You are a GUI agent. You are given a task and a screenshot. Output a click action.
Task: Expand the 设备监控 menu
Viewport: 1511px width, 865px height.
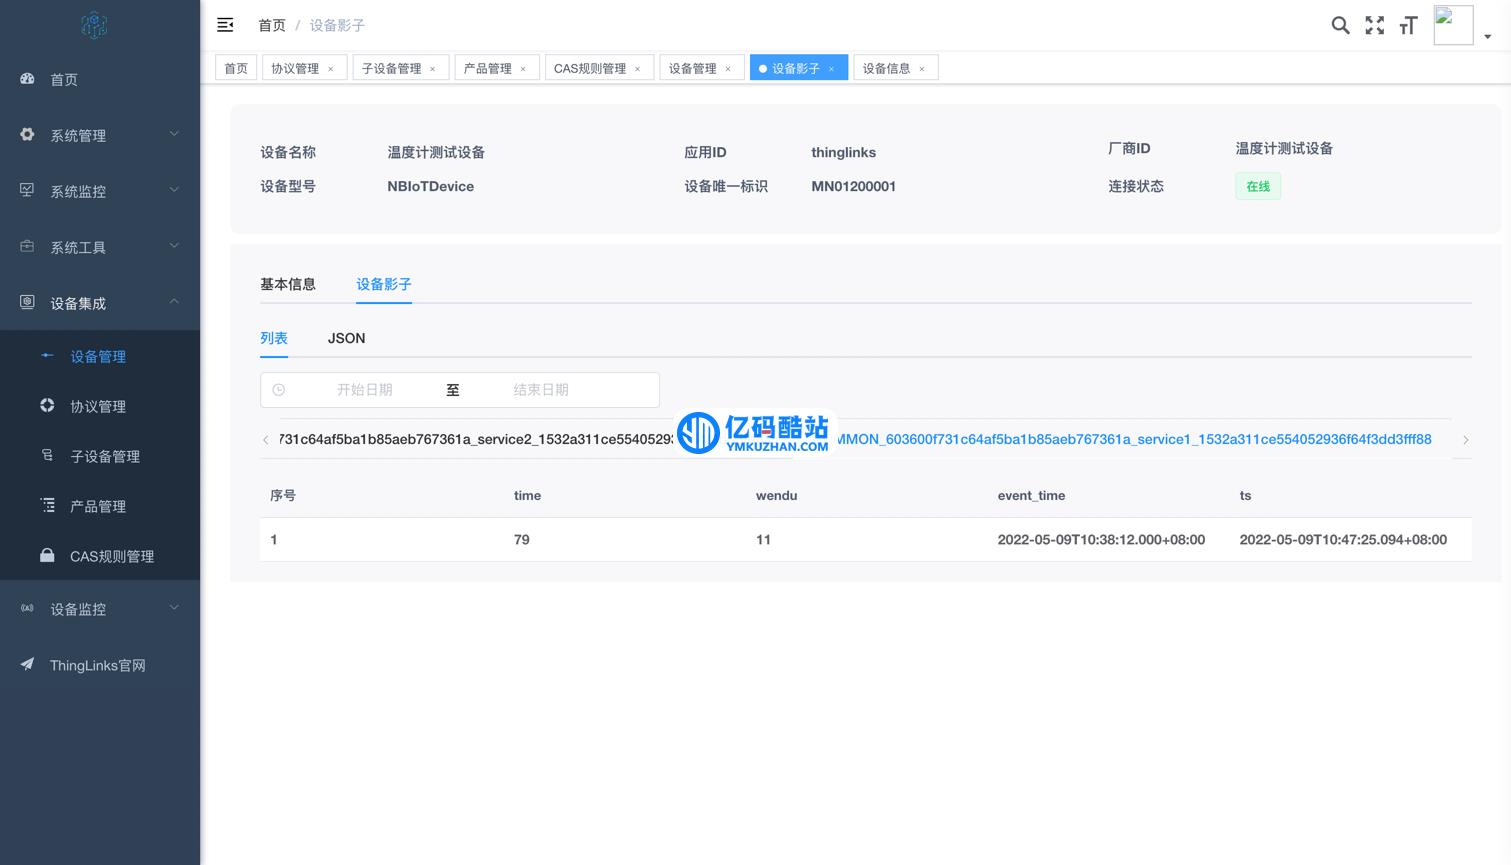point(100,609)
